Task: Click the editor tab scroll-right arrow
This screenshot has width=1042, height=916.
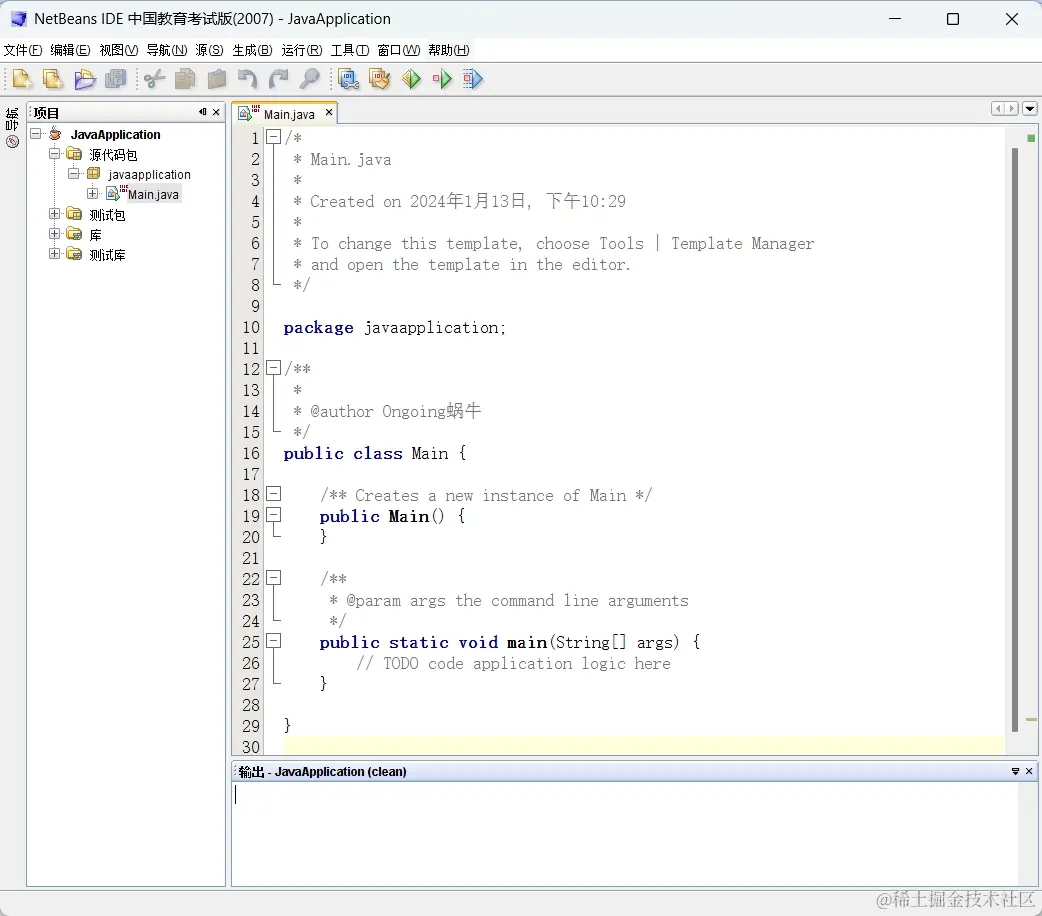Action: 1011,108
